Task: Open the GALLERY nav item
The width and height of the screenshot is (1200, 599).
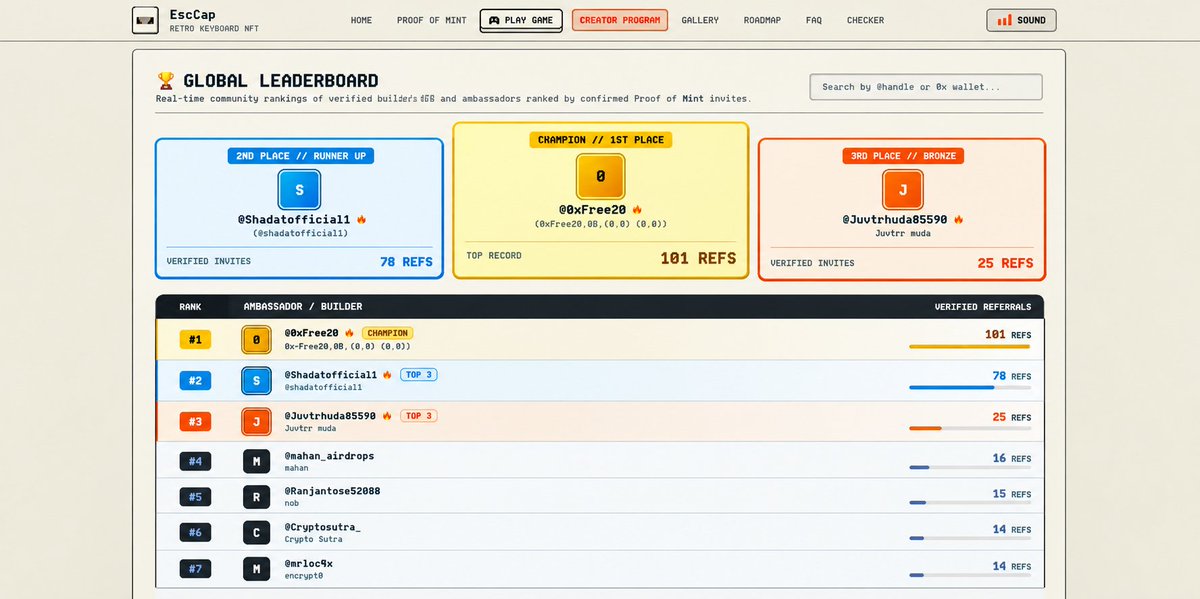Action: [700, 20]
